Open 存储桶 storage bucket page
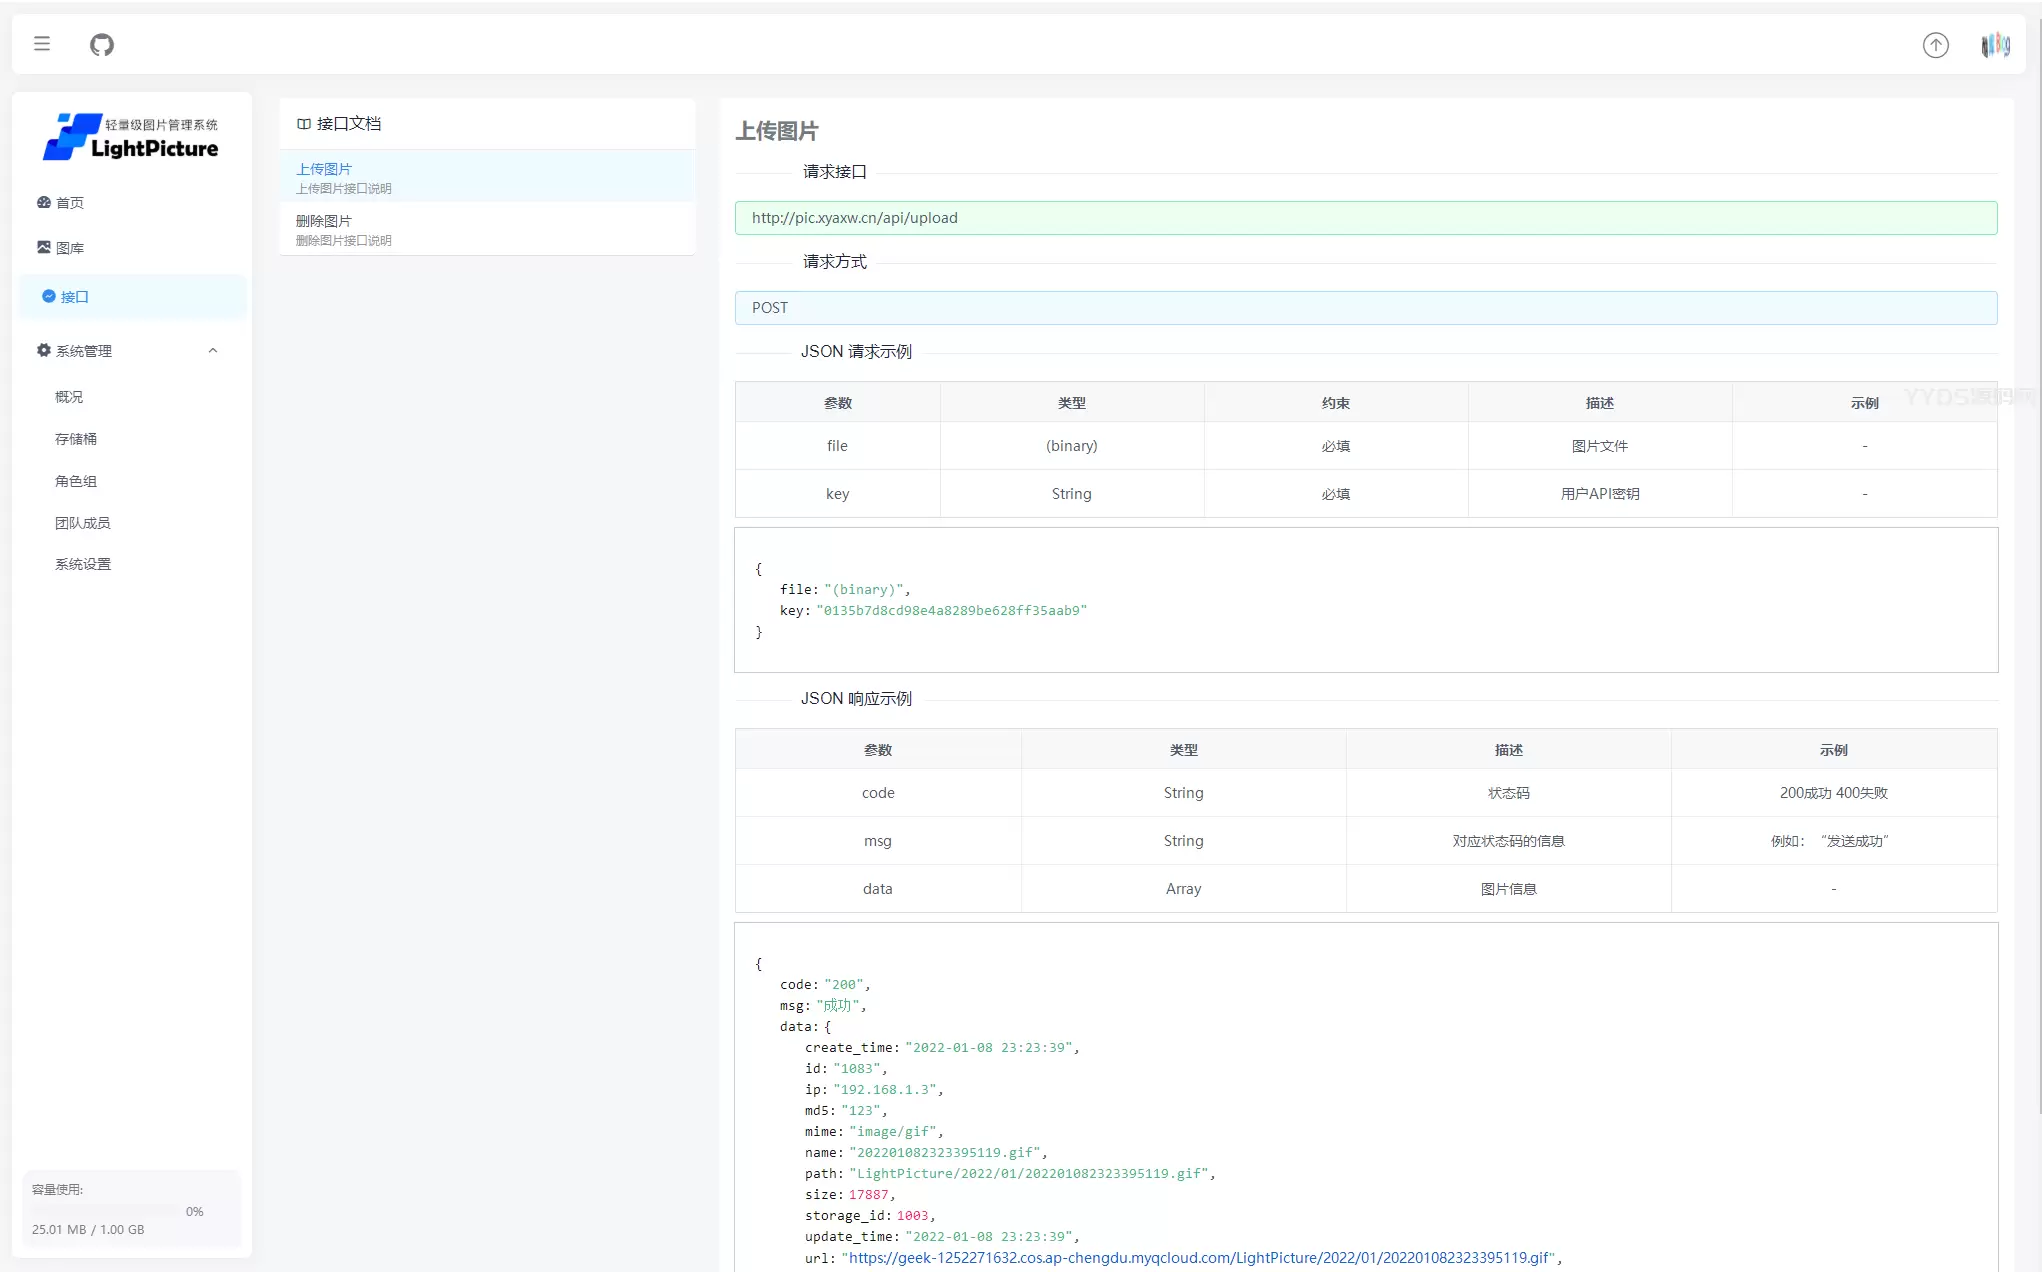The image size is (2042, 1272). click(x=76, y=439)
